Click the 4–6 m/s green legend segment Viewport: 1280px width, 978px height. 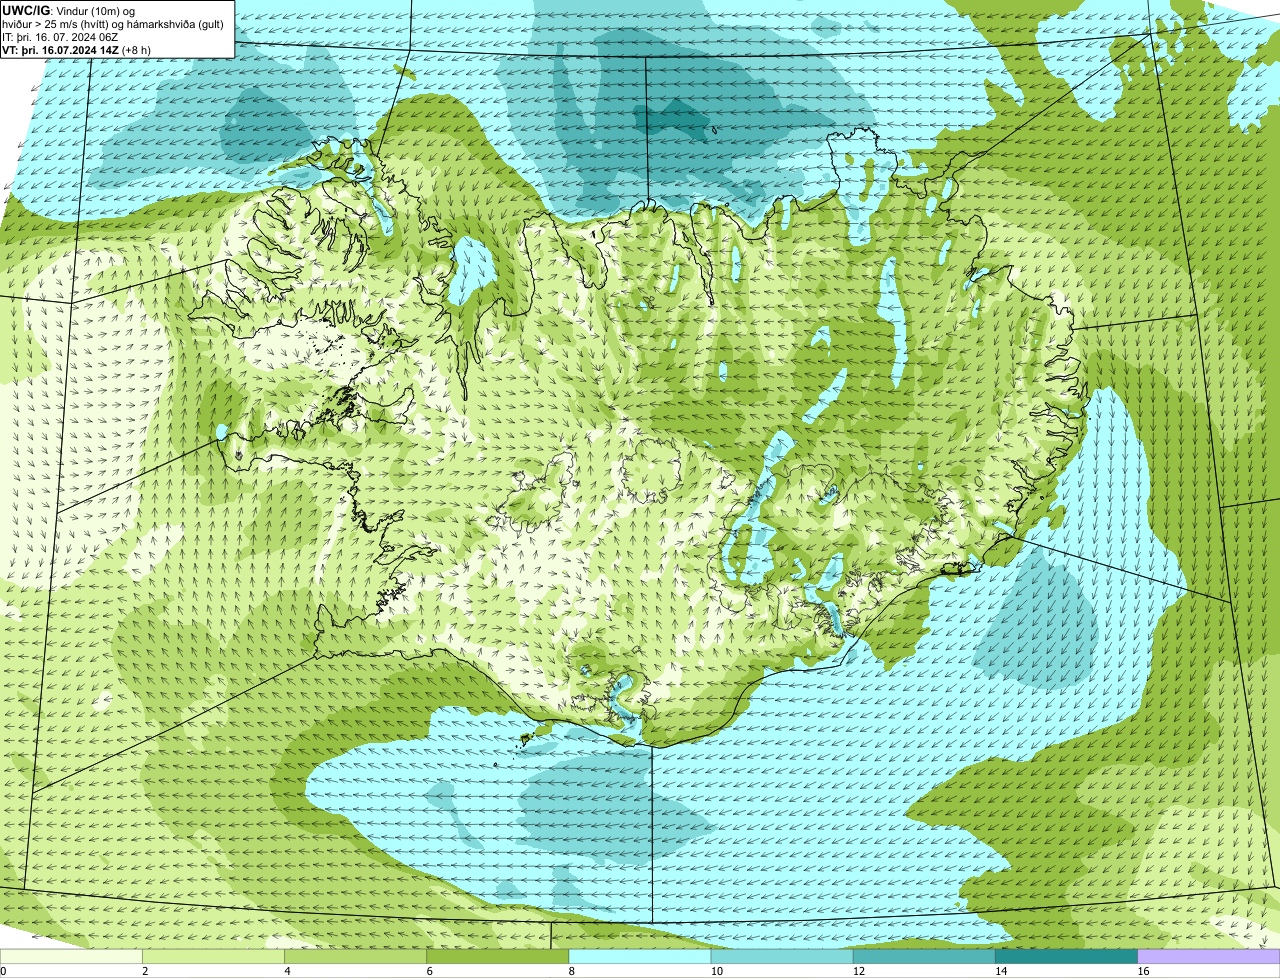[x=356, y=957]
